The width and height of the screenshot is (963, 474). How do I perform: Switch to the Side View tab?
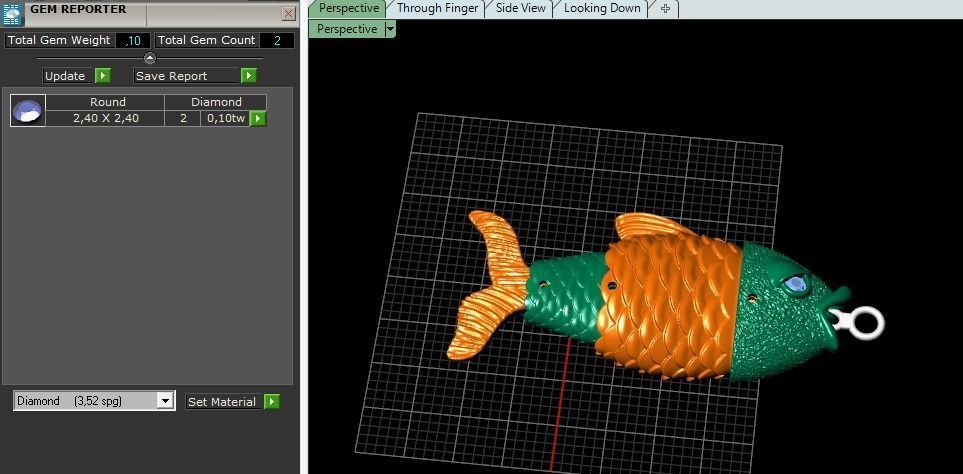tap(520, 9)
